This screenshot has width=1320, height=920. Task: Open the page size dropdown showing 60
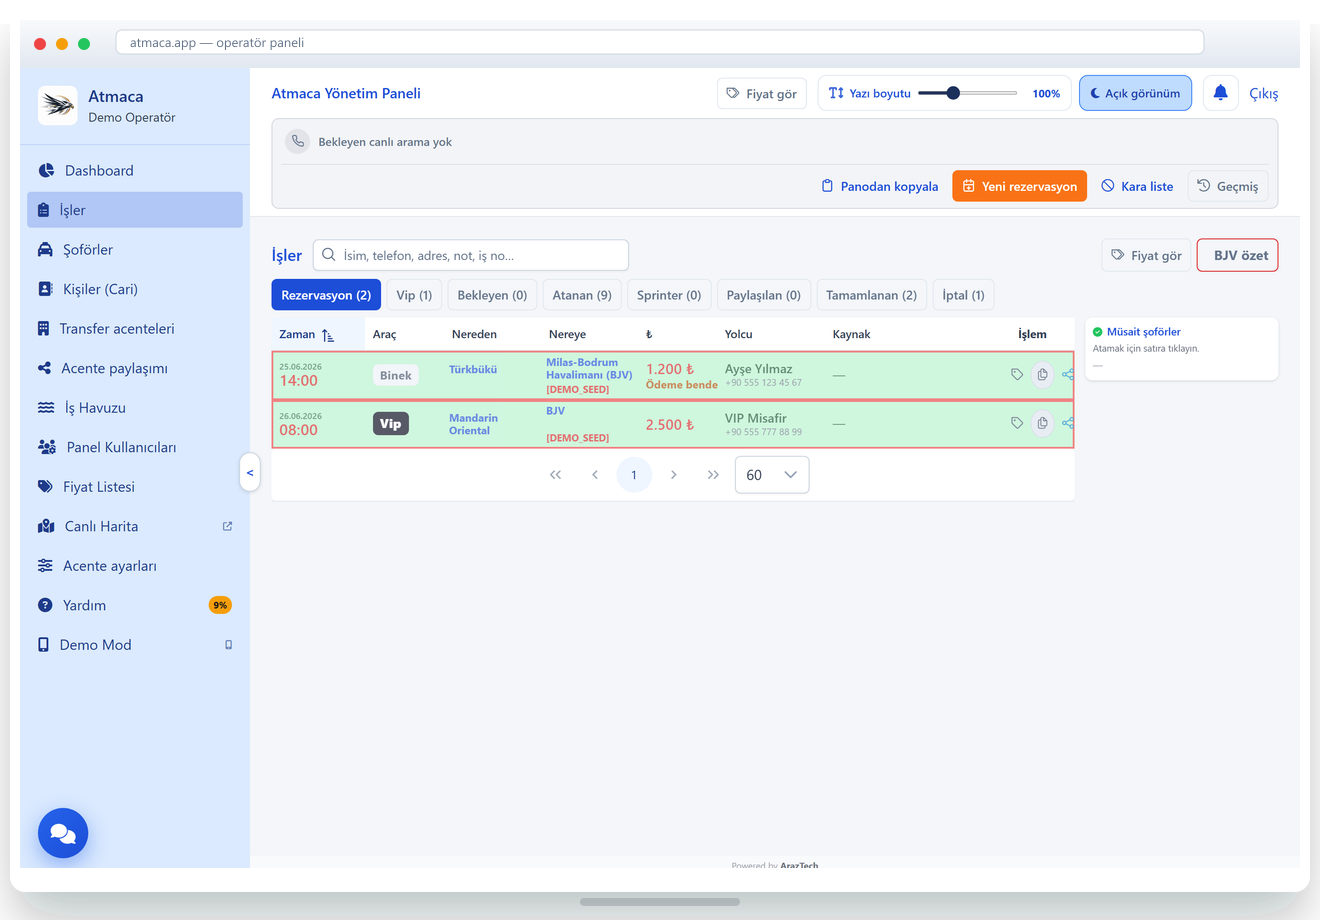click(772, 475)
